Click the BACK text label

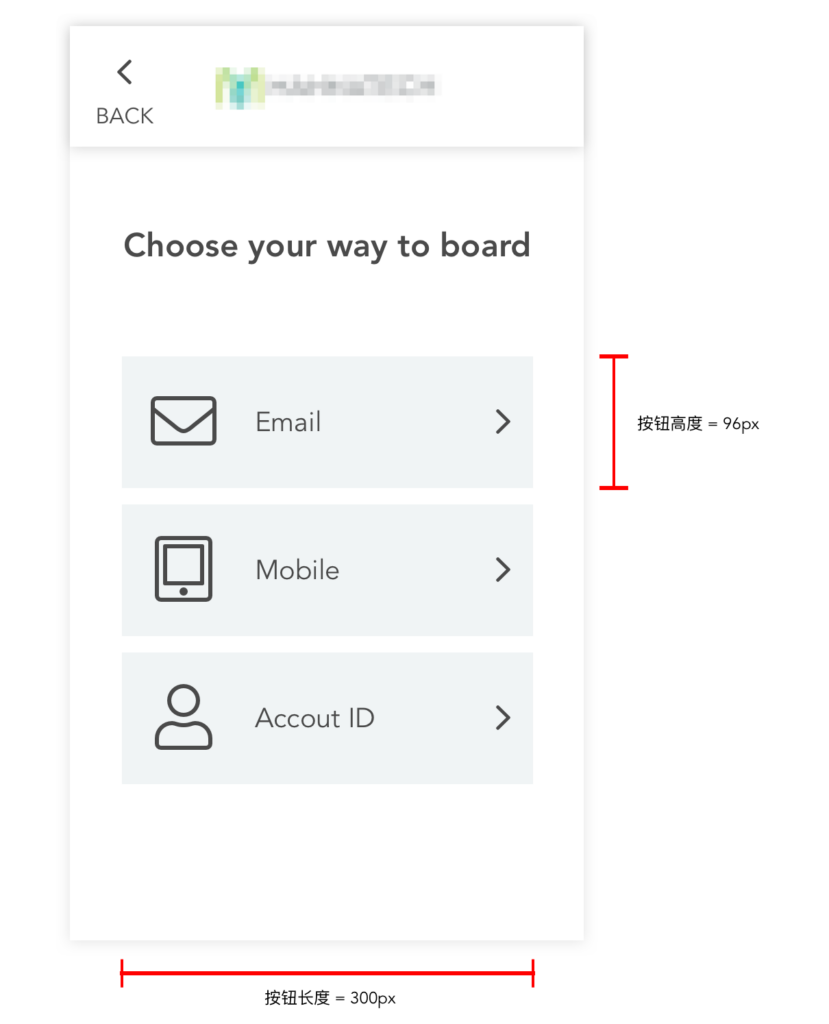click(x=124, y=116)
